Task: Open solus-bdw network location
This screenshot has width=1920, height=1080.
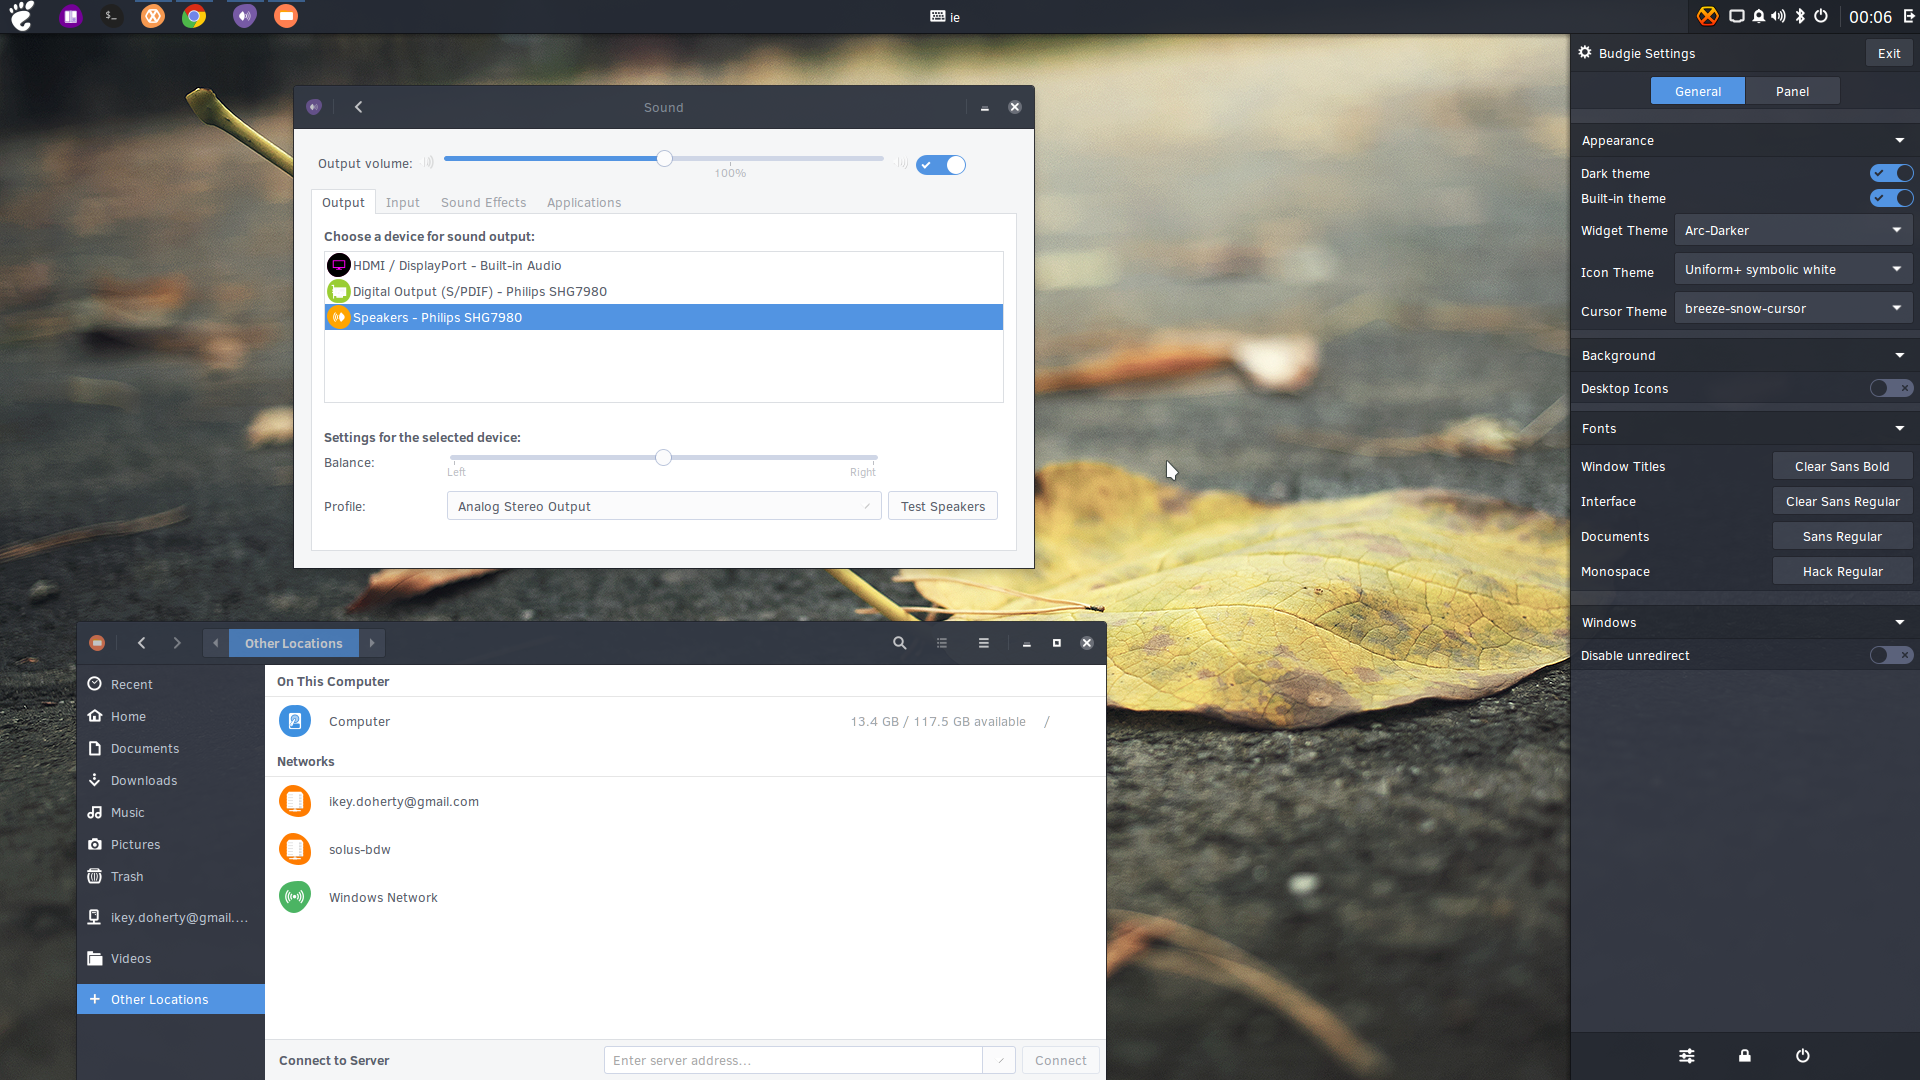Action: [x=685, y=849]
